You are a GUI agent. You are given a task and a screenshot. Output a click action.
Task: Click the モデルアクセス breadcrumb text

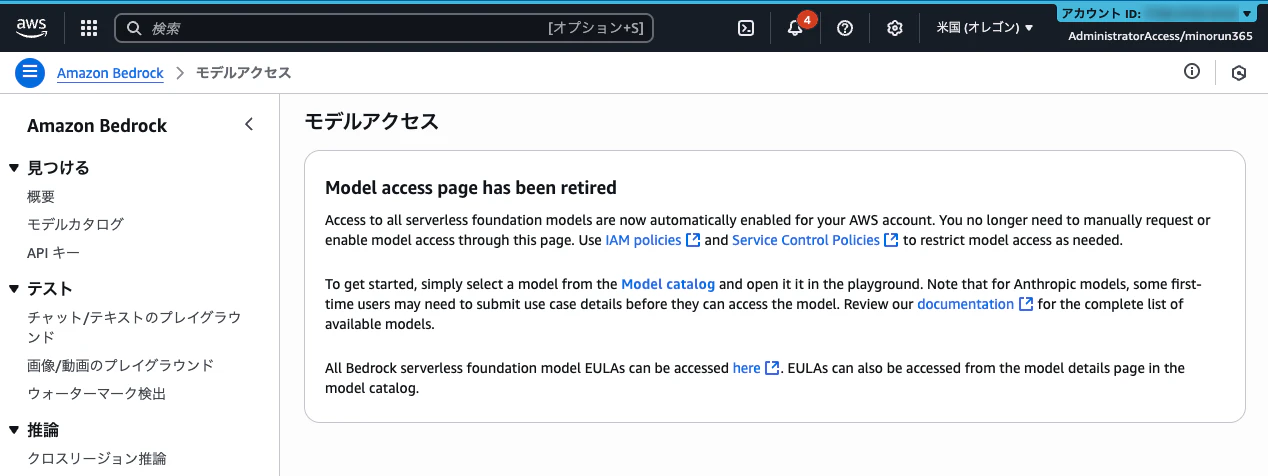[x=243, y=73]
